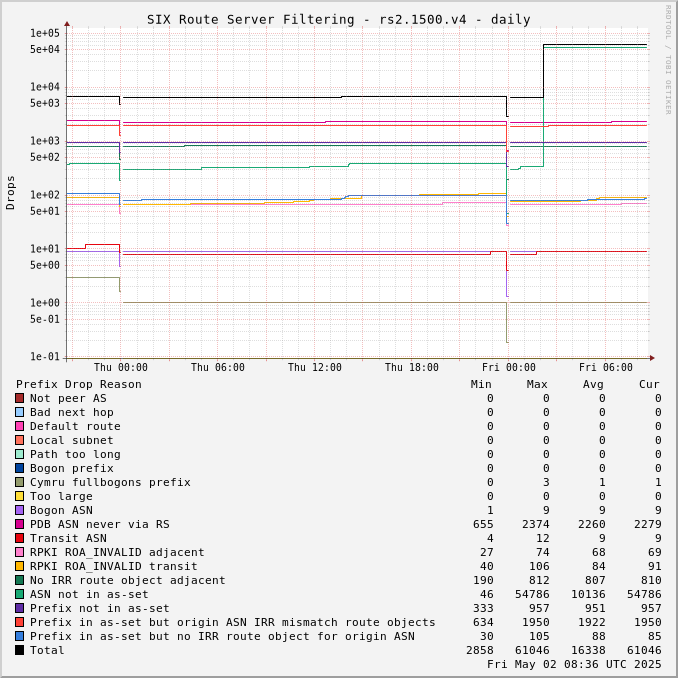Viewport: 678px width, 678px height.
Task: Select the Bogon prefix blue swatch
Action: pyautogui.click(x=19, y=468)
